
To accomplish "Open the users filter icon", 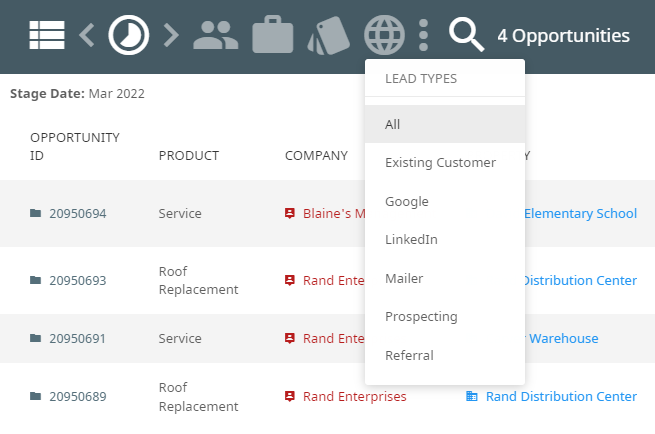I will click(216, 35).
